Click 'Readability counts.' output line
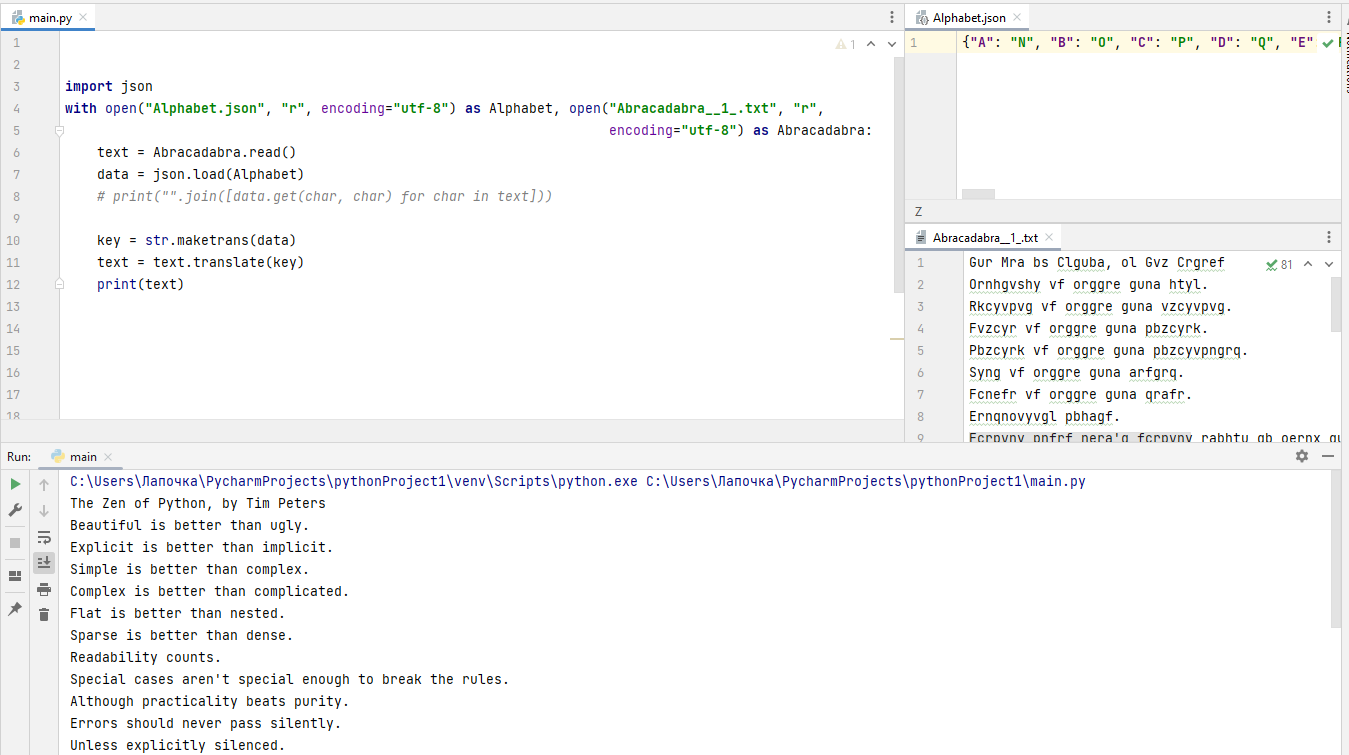1349x755 pixels. (146, 658)
